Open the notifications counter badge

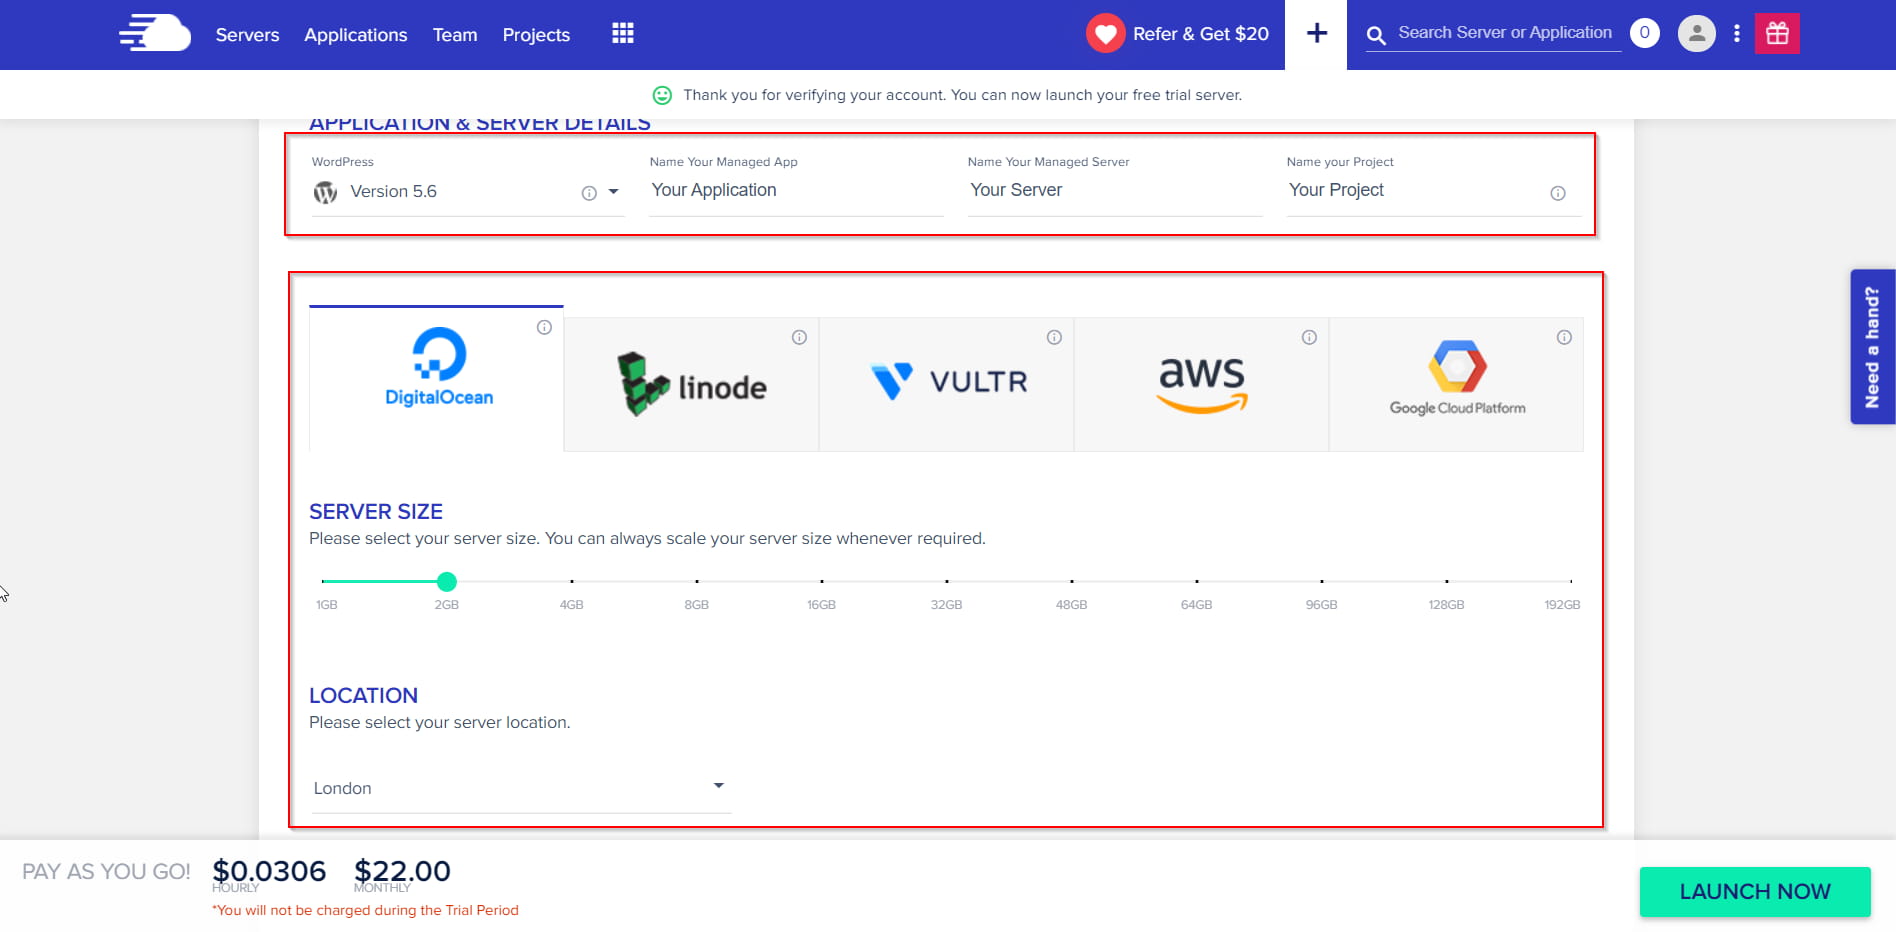click(x=1644, y=33)
